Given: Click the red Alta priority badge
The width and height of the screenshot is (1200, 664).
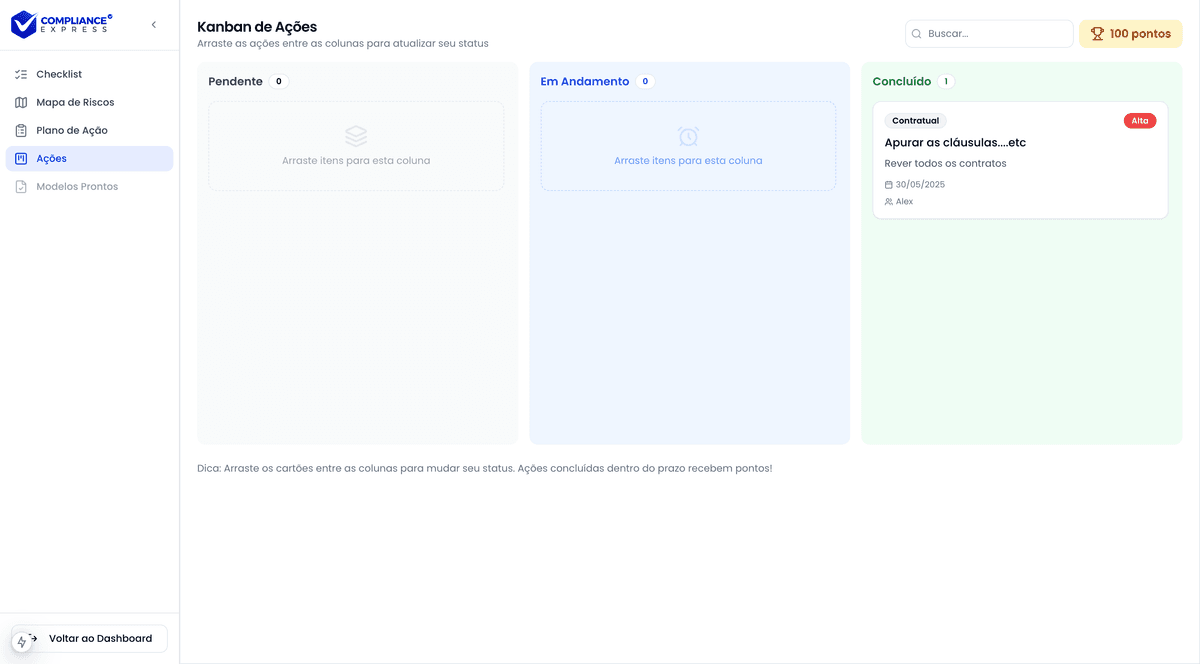Looking at the screenshot, I should pyautogui.click(x=1140, y=120).
